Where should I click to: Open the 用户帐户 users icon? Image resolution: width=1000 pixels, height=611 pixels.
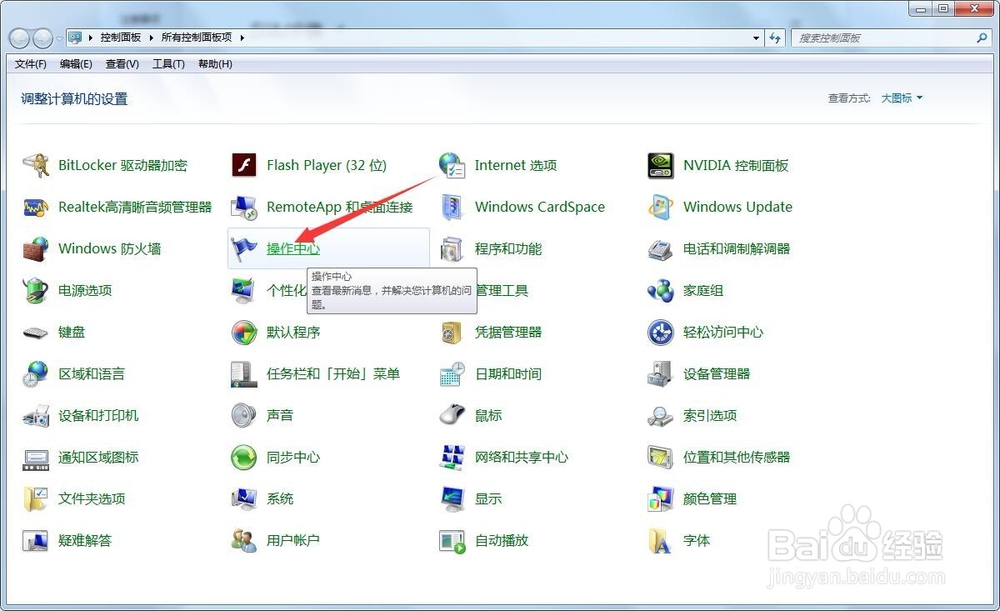click(x=244, y=541)
